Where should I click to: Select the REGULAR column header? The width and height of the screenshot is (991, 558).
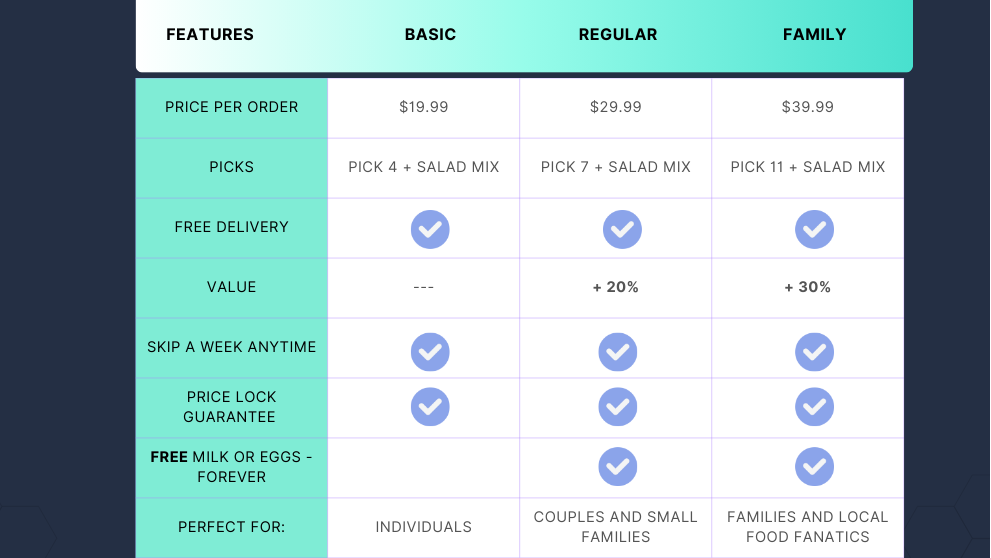point(618,35)
